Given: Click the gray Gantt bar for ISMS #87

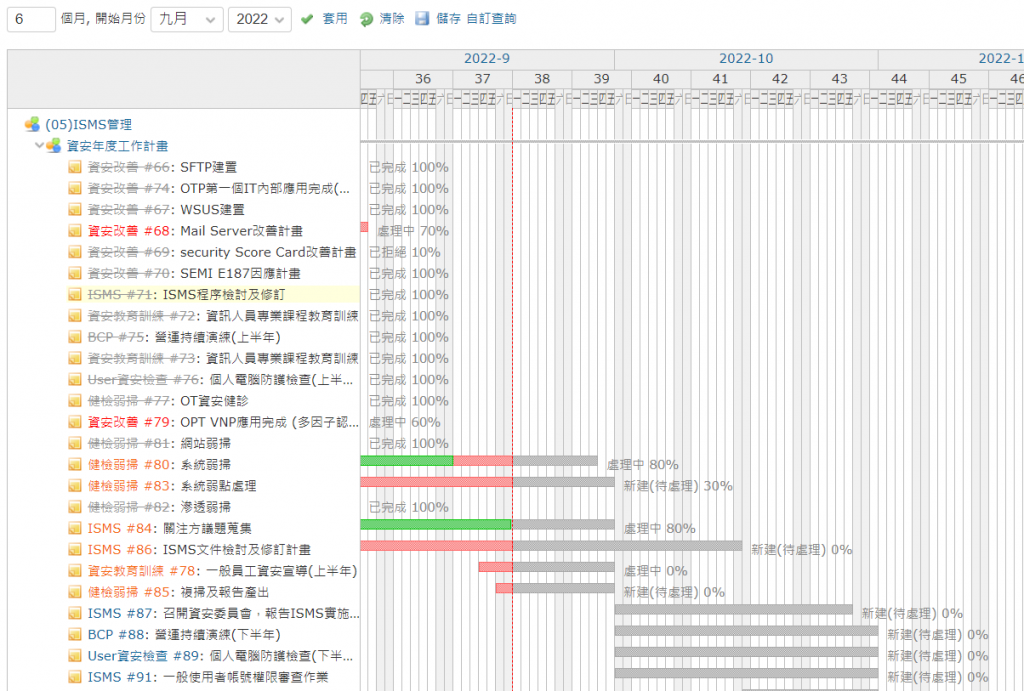Looking at the screenshot, I should pyautogui.click(x=733, y=610).
